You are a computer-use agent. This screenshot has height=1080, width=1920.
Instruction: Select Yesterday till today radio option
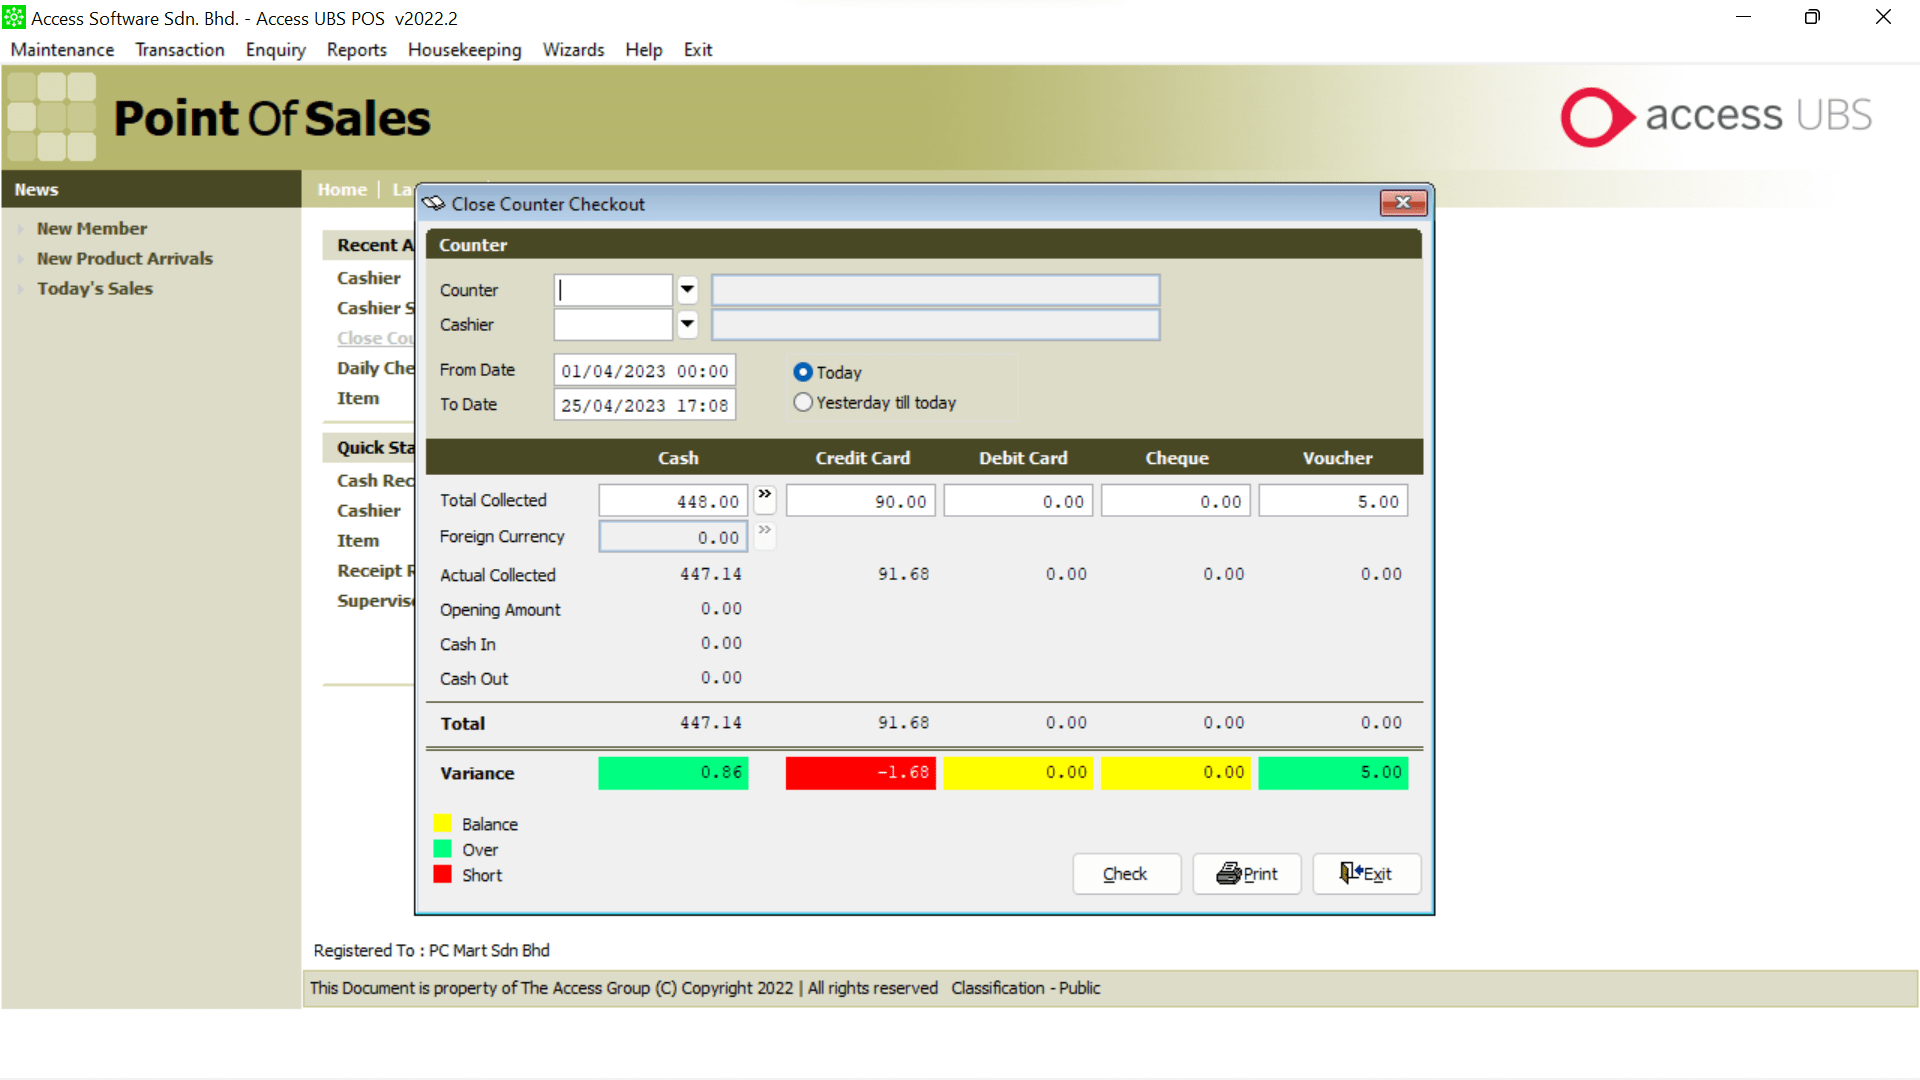803,403
